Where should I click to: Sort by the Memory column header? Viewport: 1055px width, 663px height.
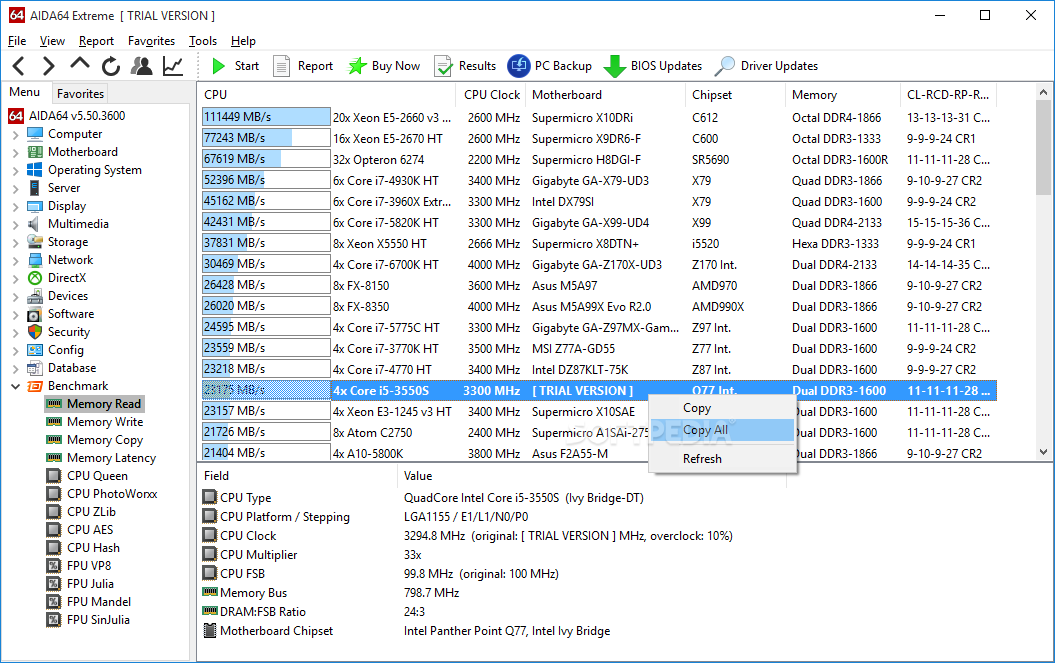pyautogui.click(x=842, y=95)
